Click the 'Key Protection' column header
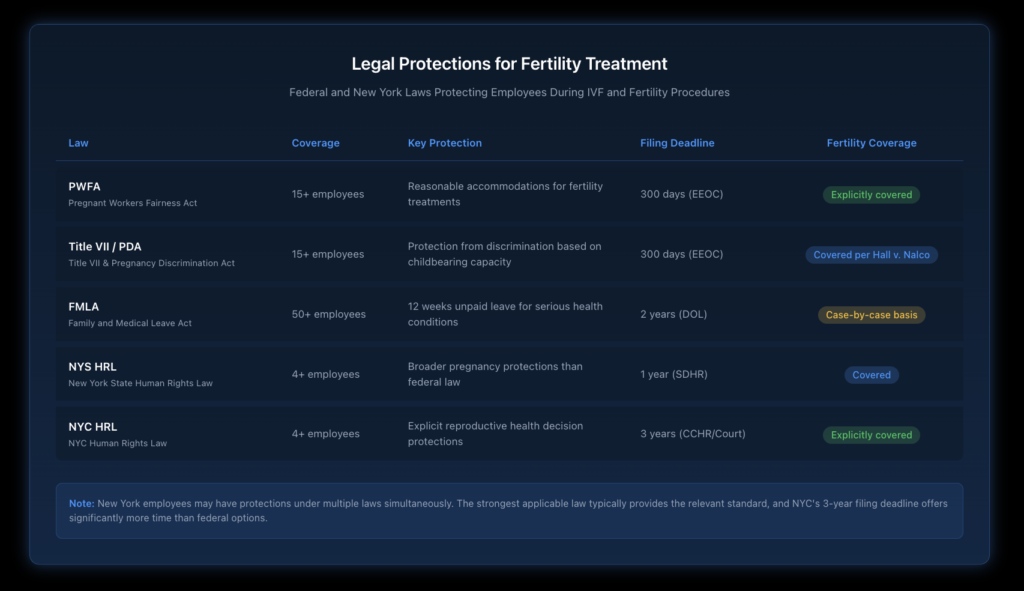 [x=444, y=143]
